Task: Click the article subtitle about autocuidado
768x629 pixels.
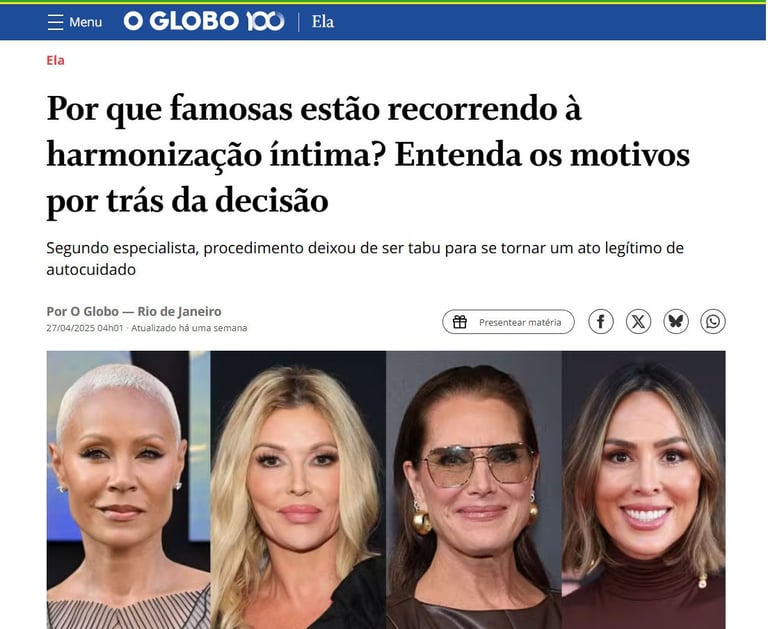Action: pyautogui.click(x=365, y=259)
